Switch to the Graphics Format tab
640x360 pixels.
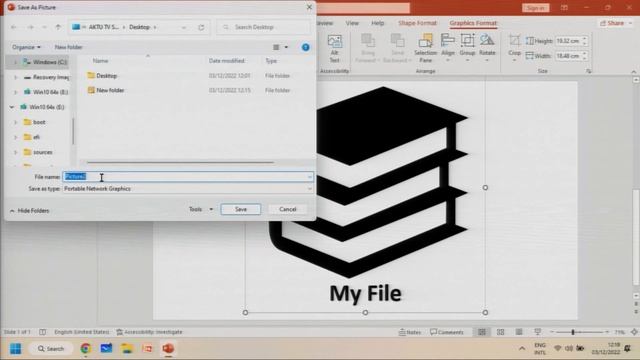473,23
